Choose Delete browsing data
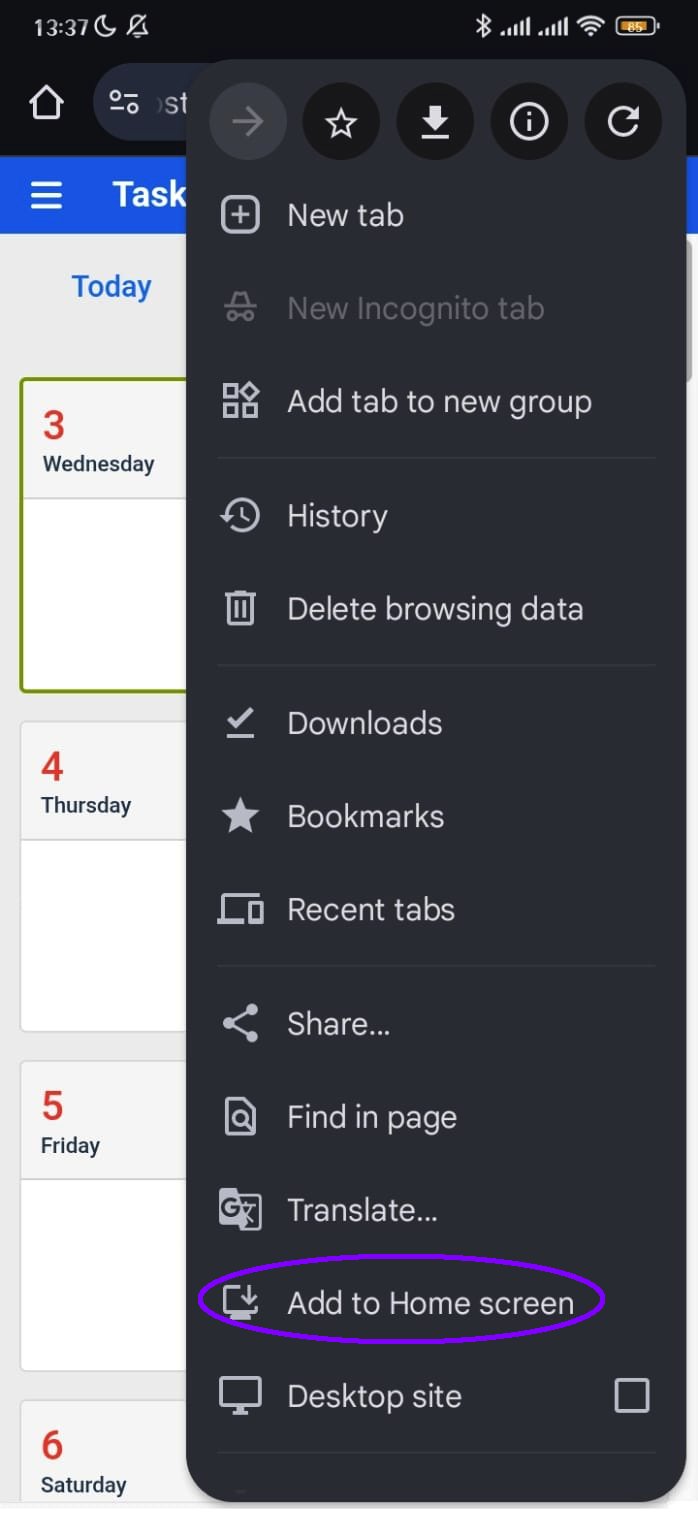Screen dimensions: 698x1522 (x=434, y=609)
